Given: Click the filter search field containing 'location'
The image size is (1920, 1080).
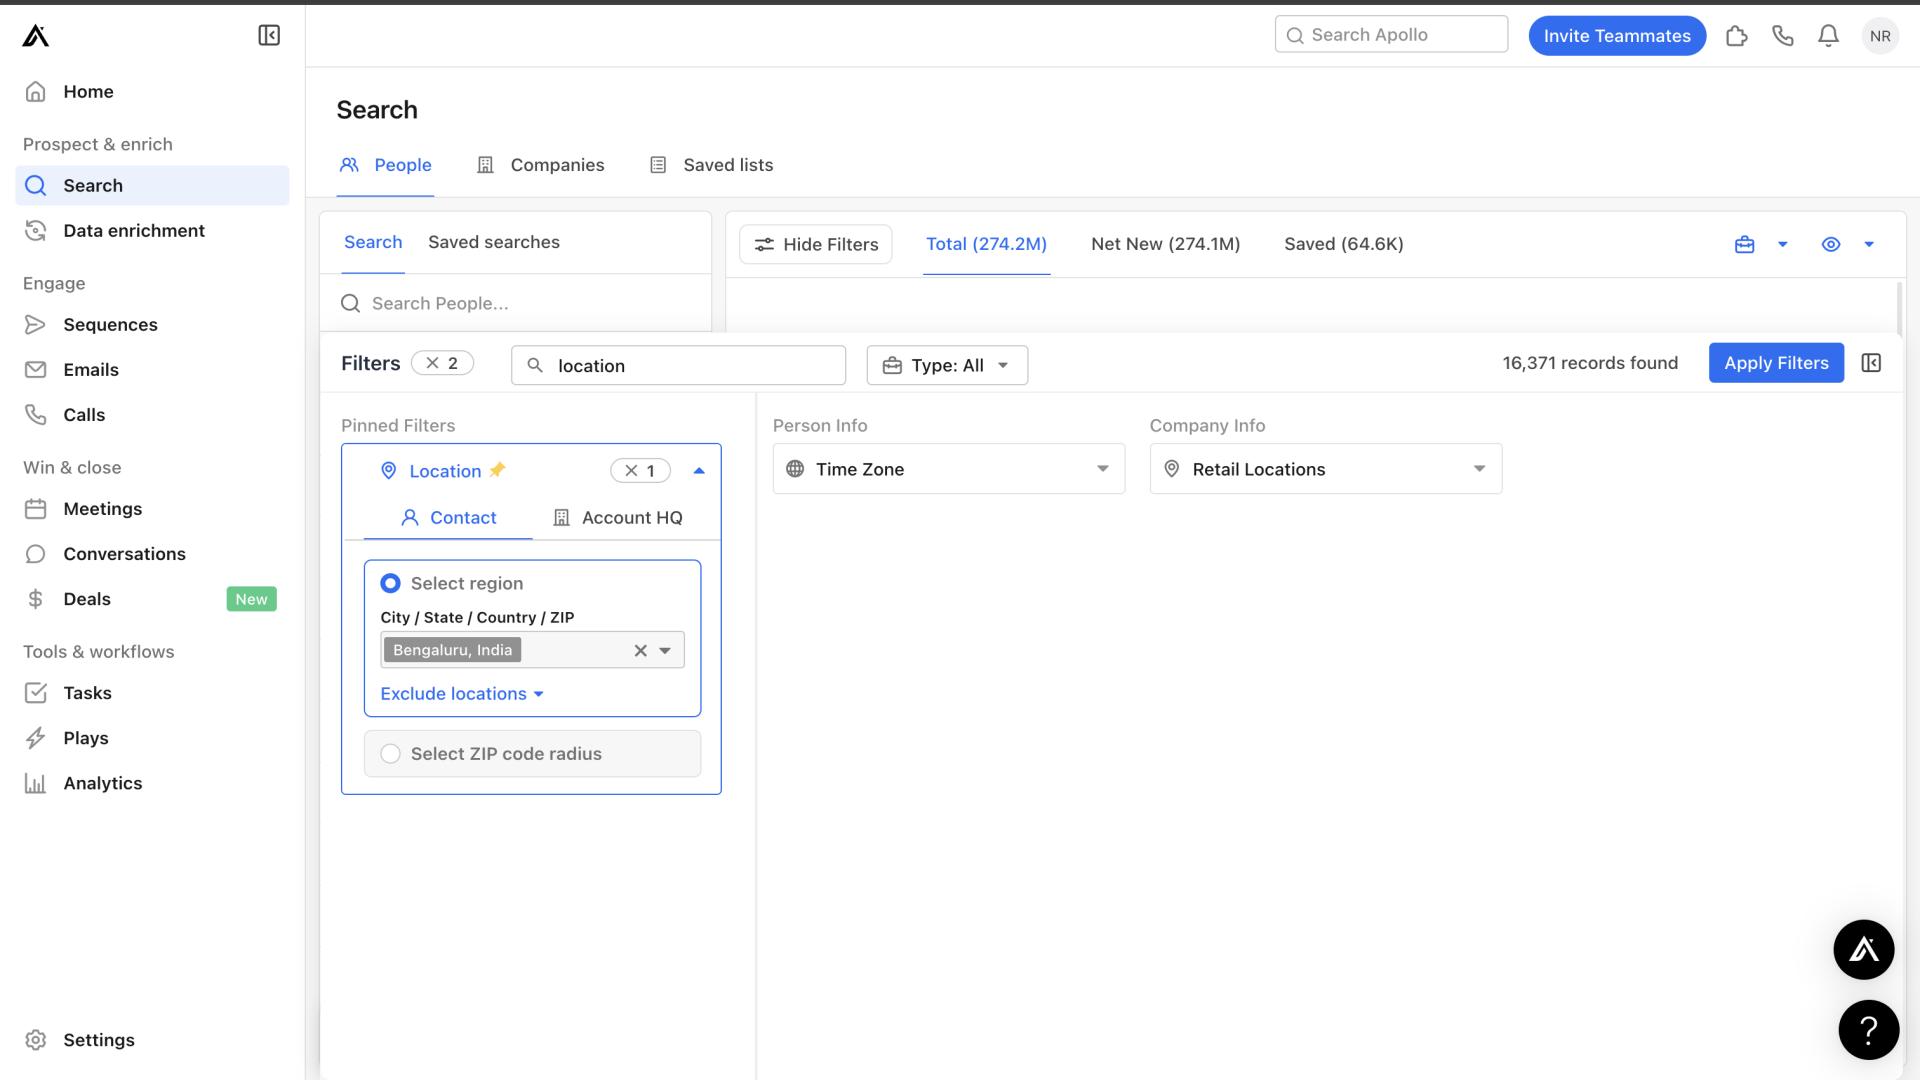Looking at the screenshot, I should tap(678, 366).
